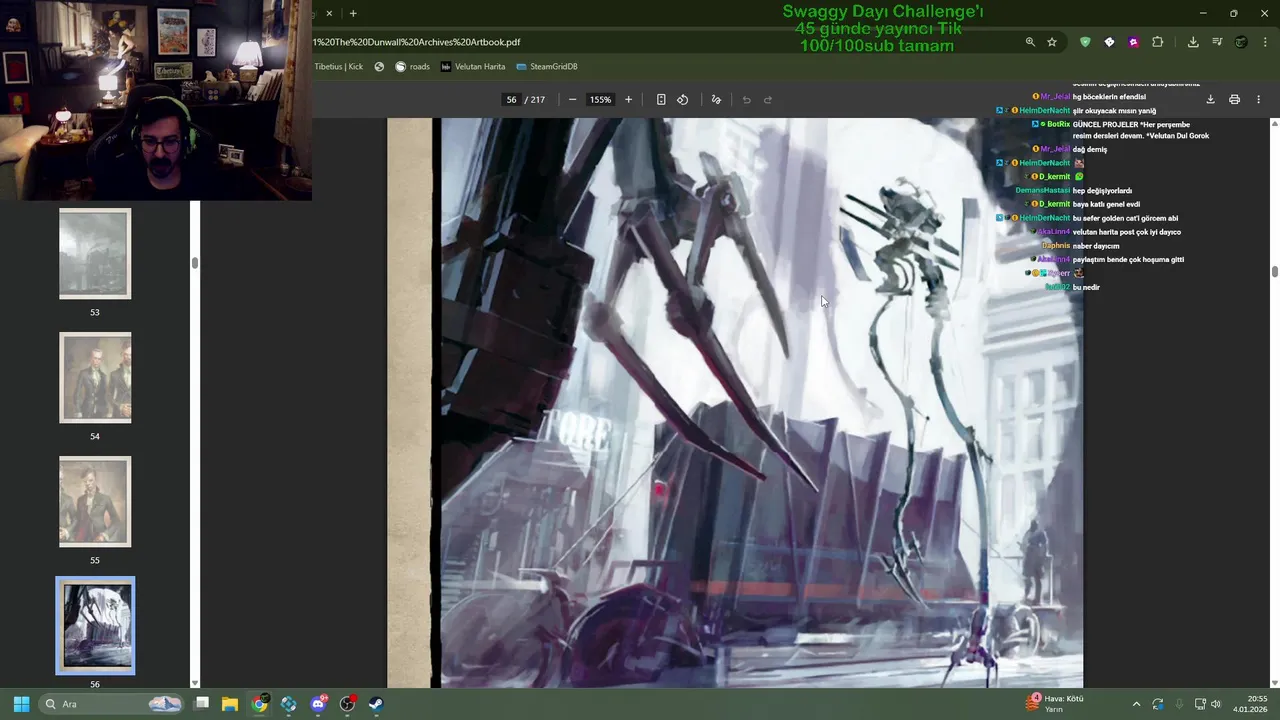The height and width of the screenshot is (720, 1280).
Task: Open the volume control in tray
Action: point(1216,704)
